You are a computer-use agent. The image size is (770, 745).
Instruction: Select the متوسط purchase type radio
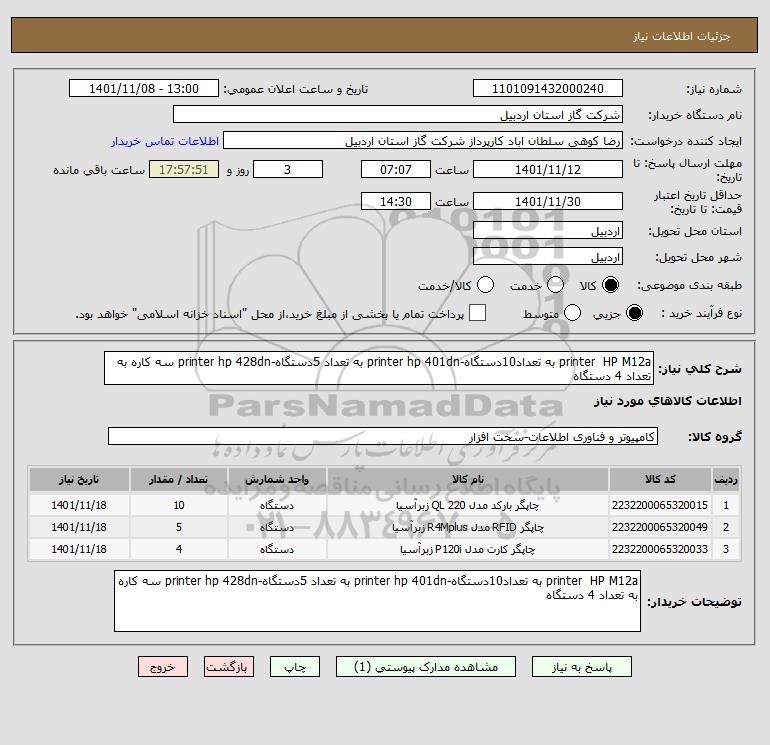point(573,313)
